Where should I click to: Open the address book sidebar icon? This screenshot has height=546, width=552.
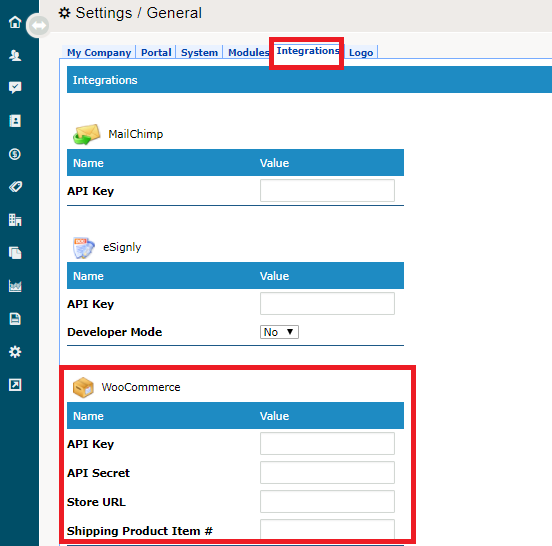15,121
